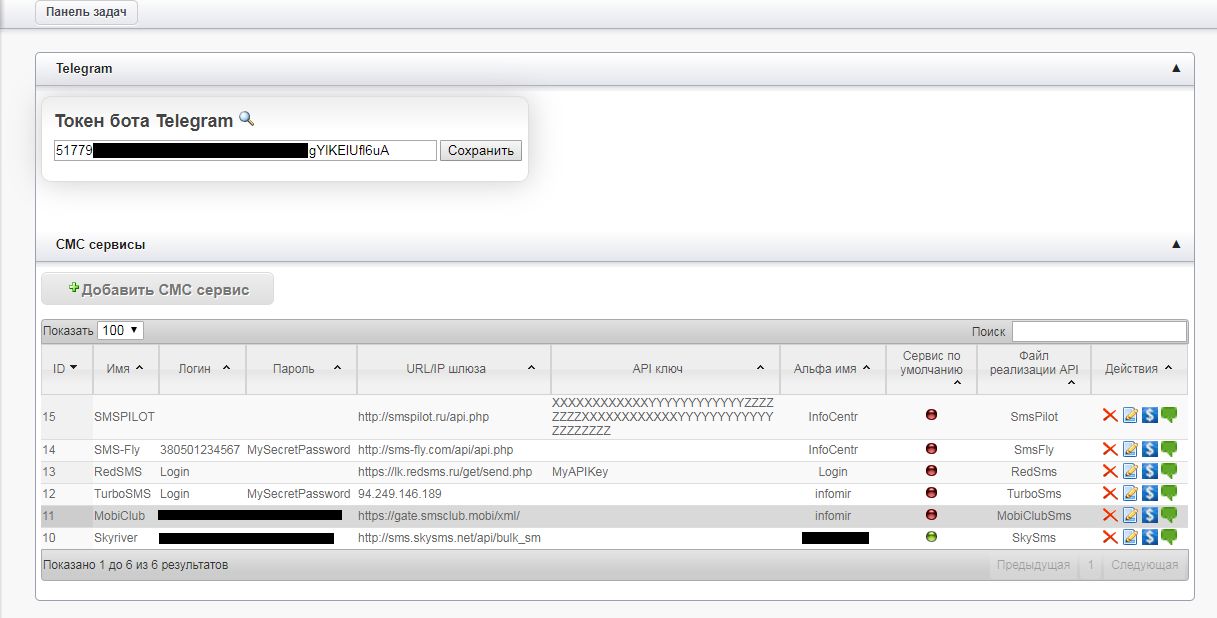
Task: Edit the Skyriver service entry
Action: pos(1130,537)
